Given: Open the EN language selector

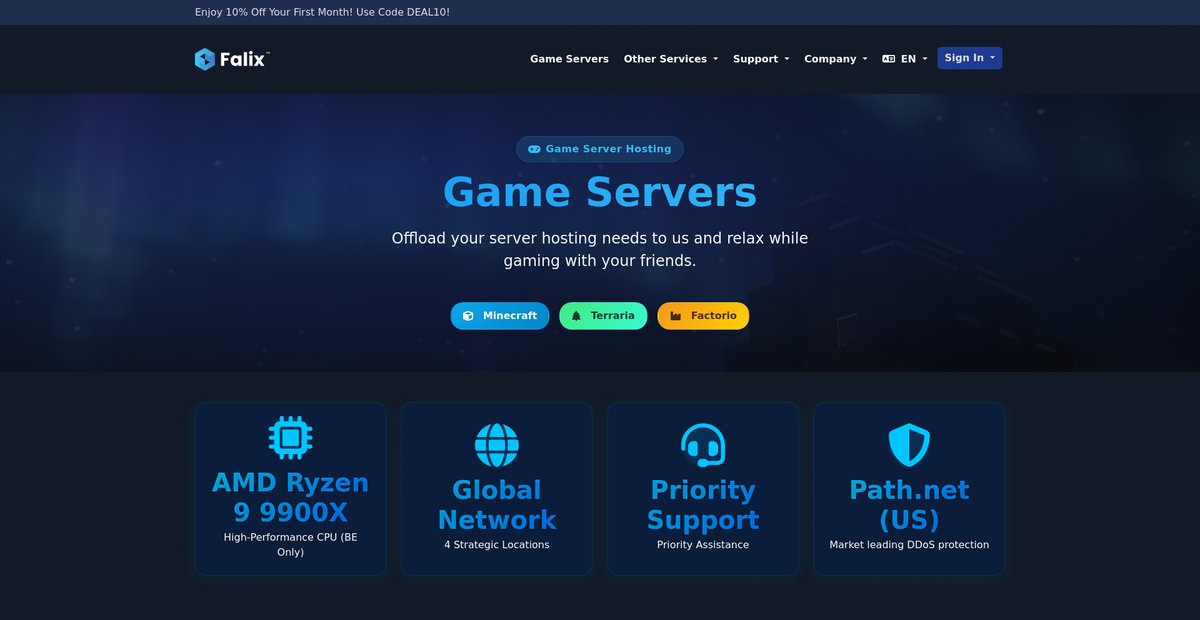Looking at the screenshot, I should pyautogui.click(x=905, y=59).
